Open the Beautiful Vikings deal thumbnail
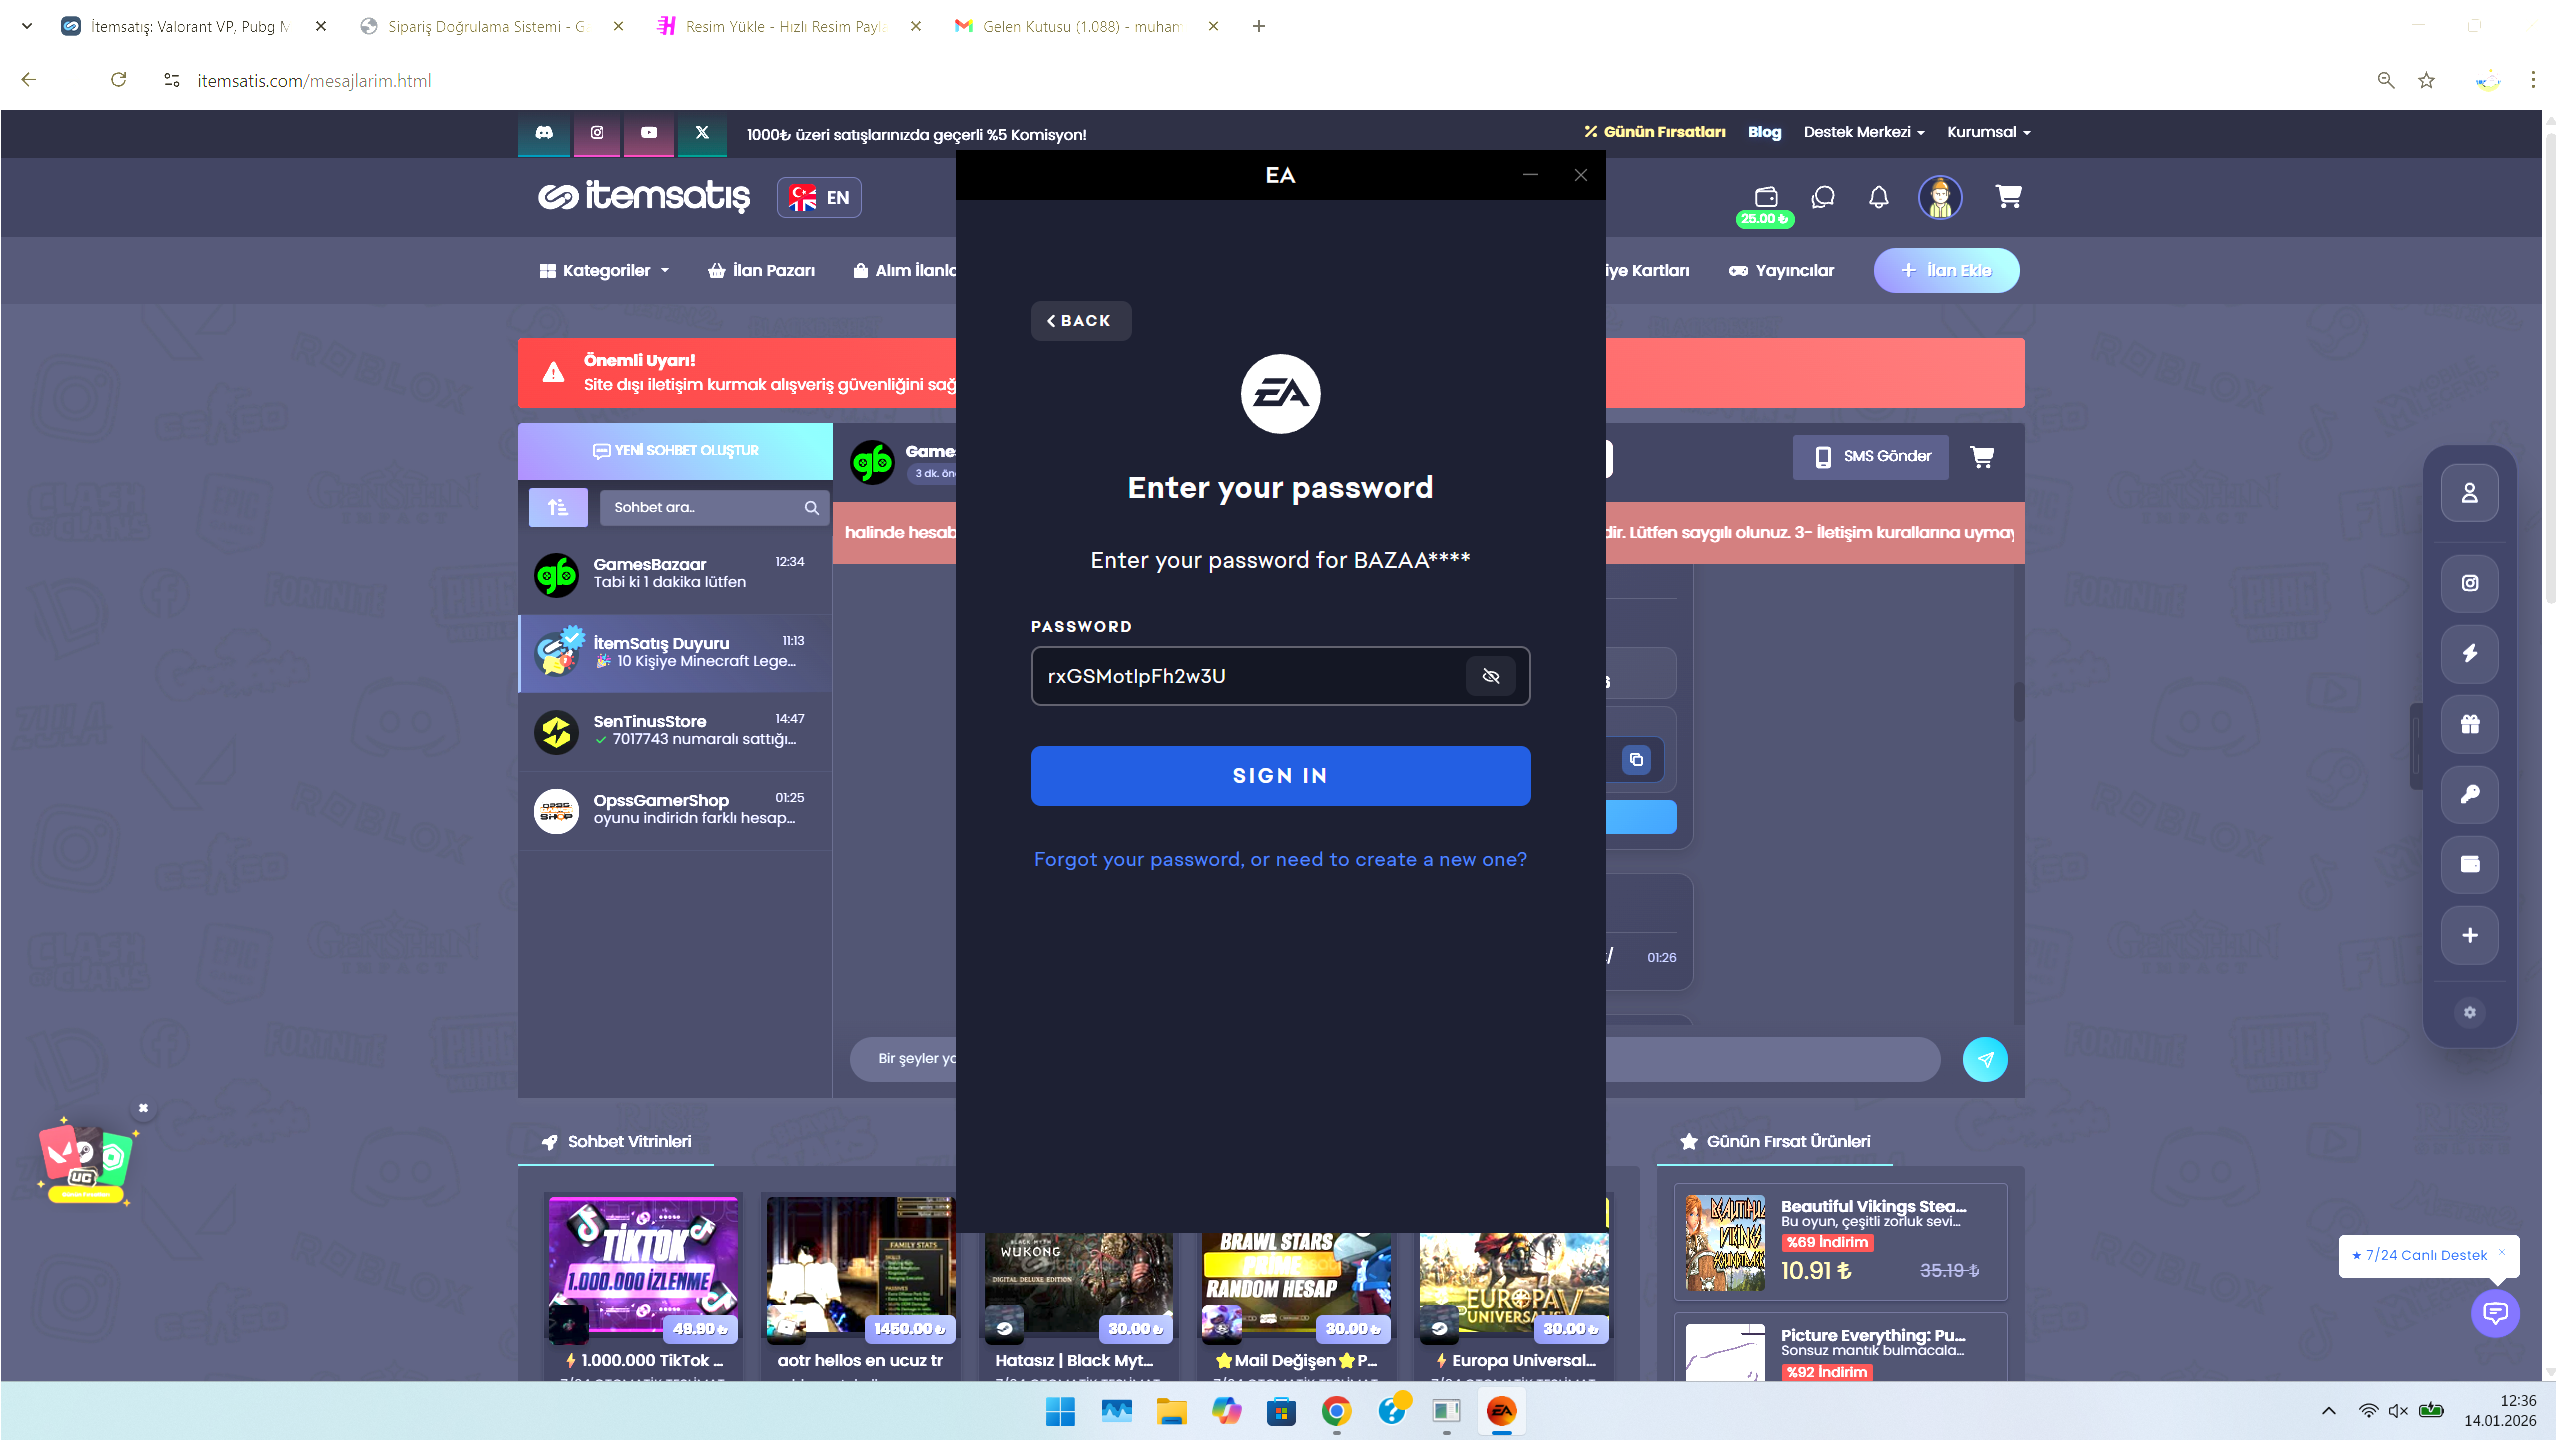This screenshot has height=1441, width=2557. point(1726,1243)
